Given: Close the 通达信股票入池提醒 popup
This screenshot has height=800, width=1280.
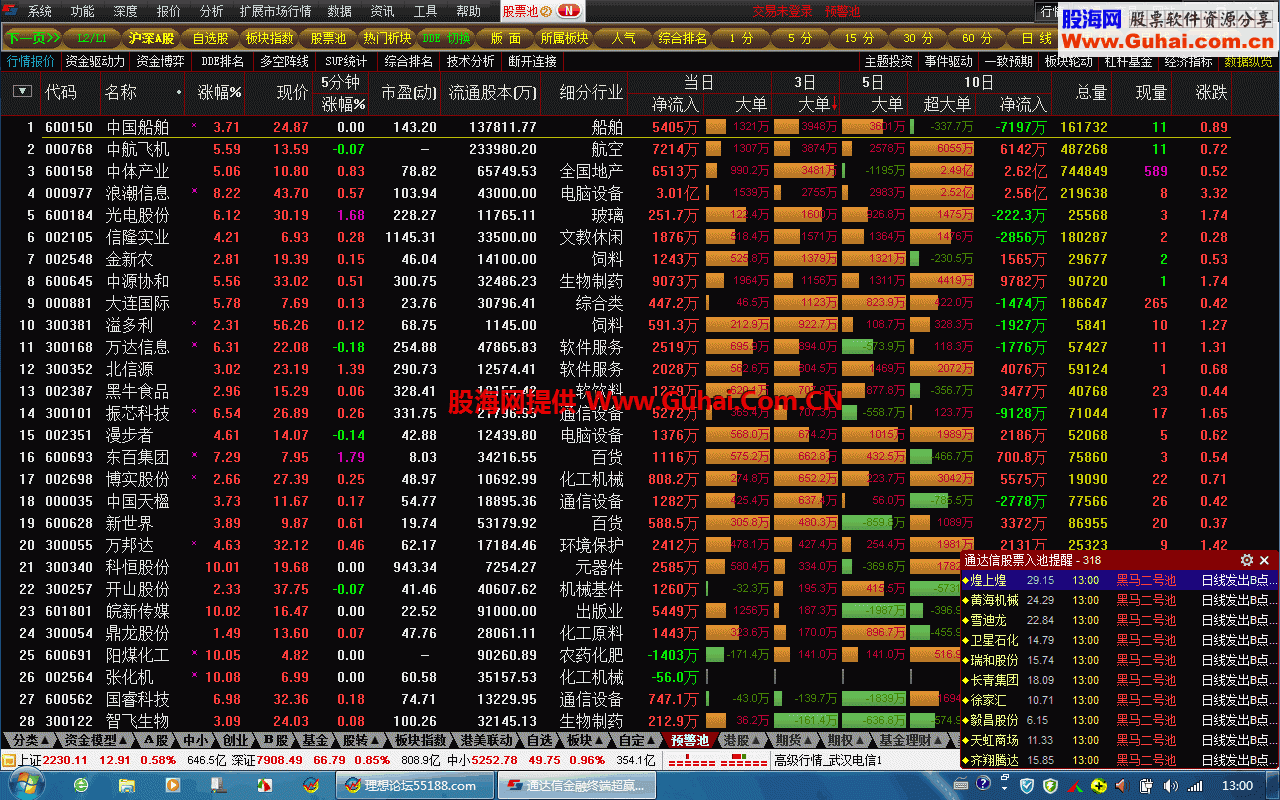Looking at the screenshot, I should tap(1264, 560).
